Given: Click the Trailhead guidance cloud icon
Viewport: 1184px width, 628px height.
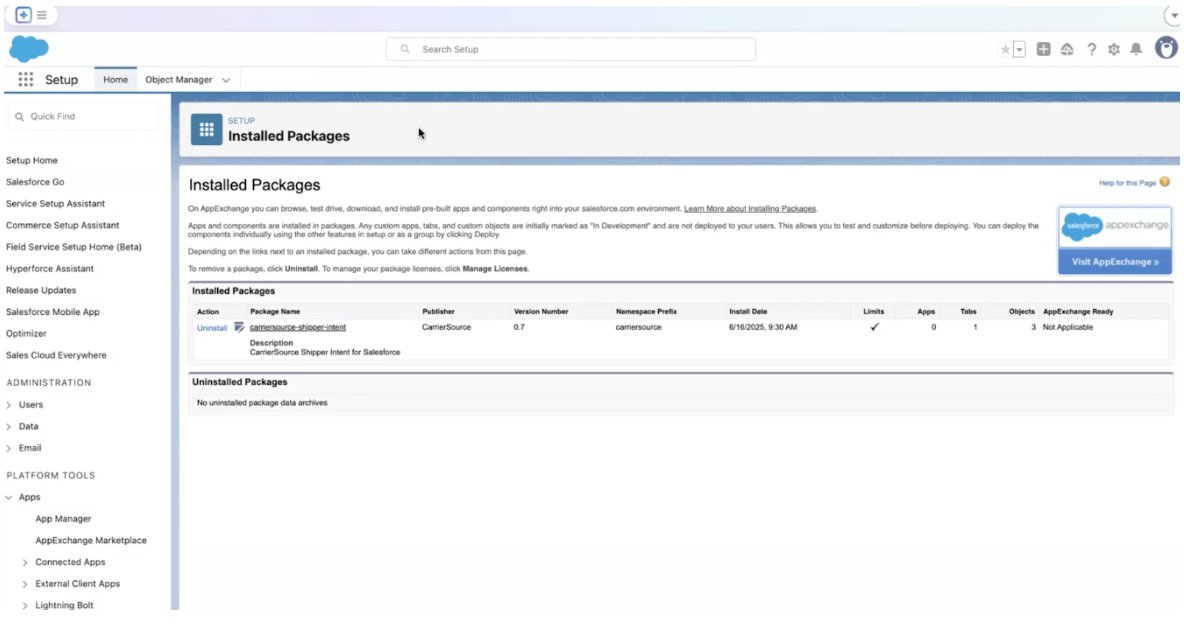Looking at the screenshot, I should point(1067,50).
